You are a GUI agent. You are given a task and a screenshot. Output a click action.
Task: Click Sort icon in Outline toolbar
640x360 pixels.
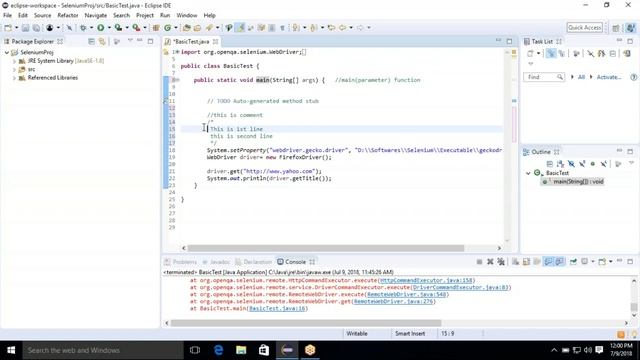click(560, 164)
